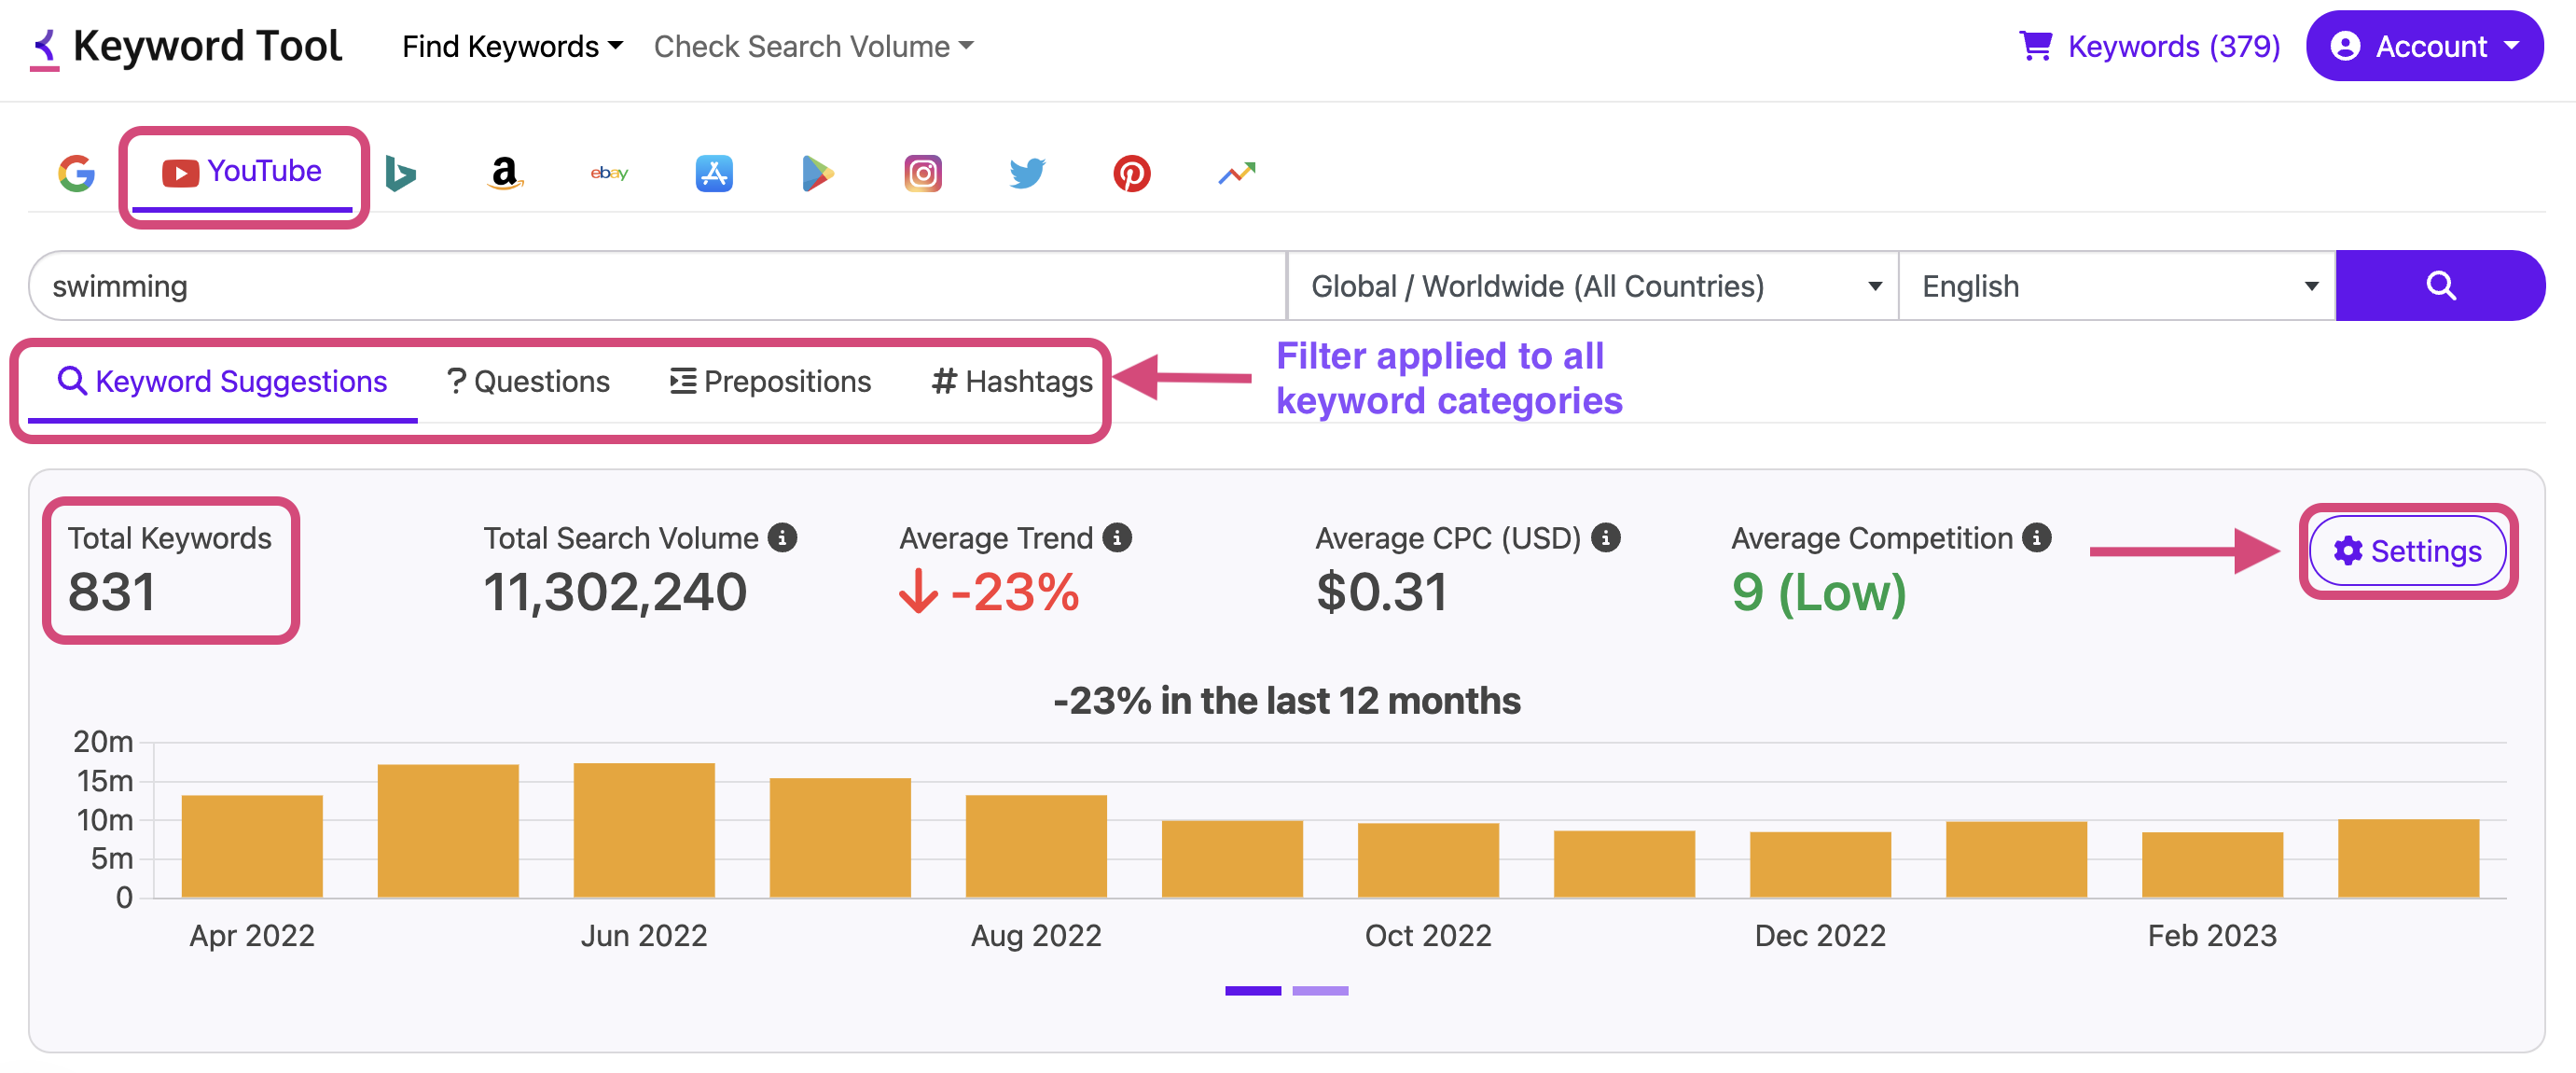Click the Average Competition info tooltip

pos(2035,537)
